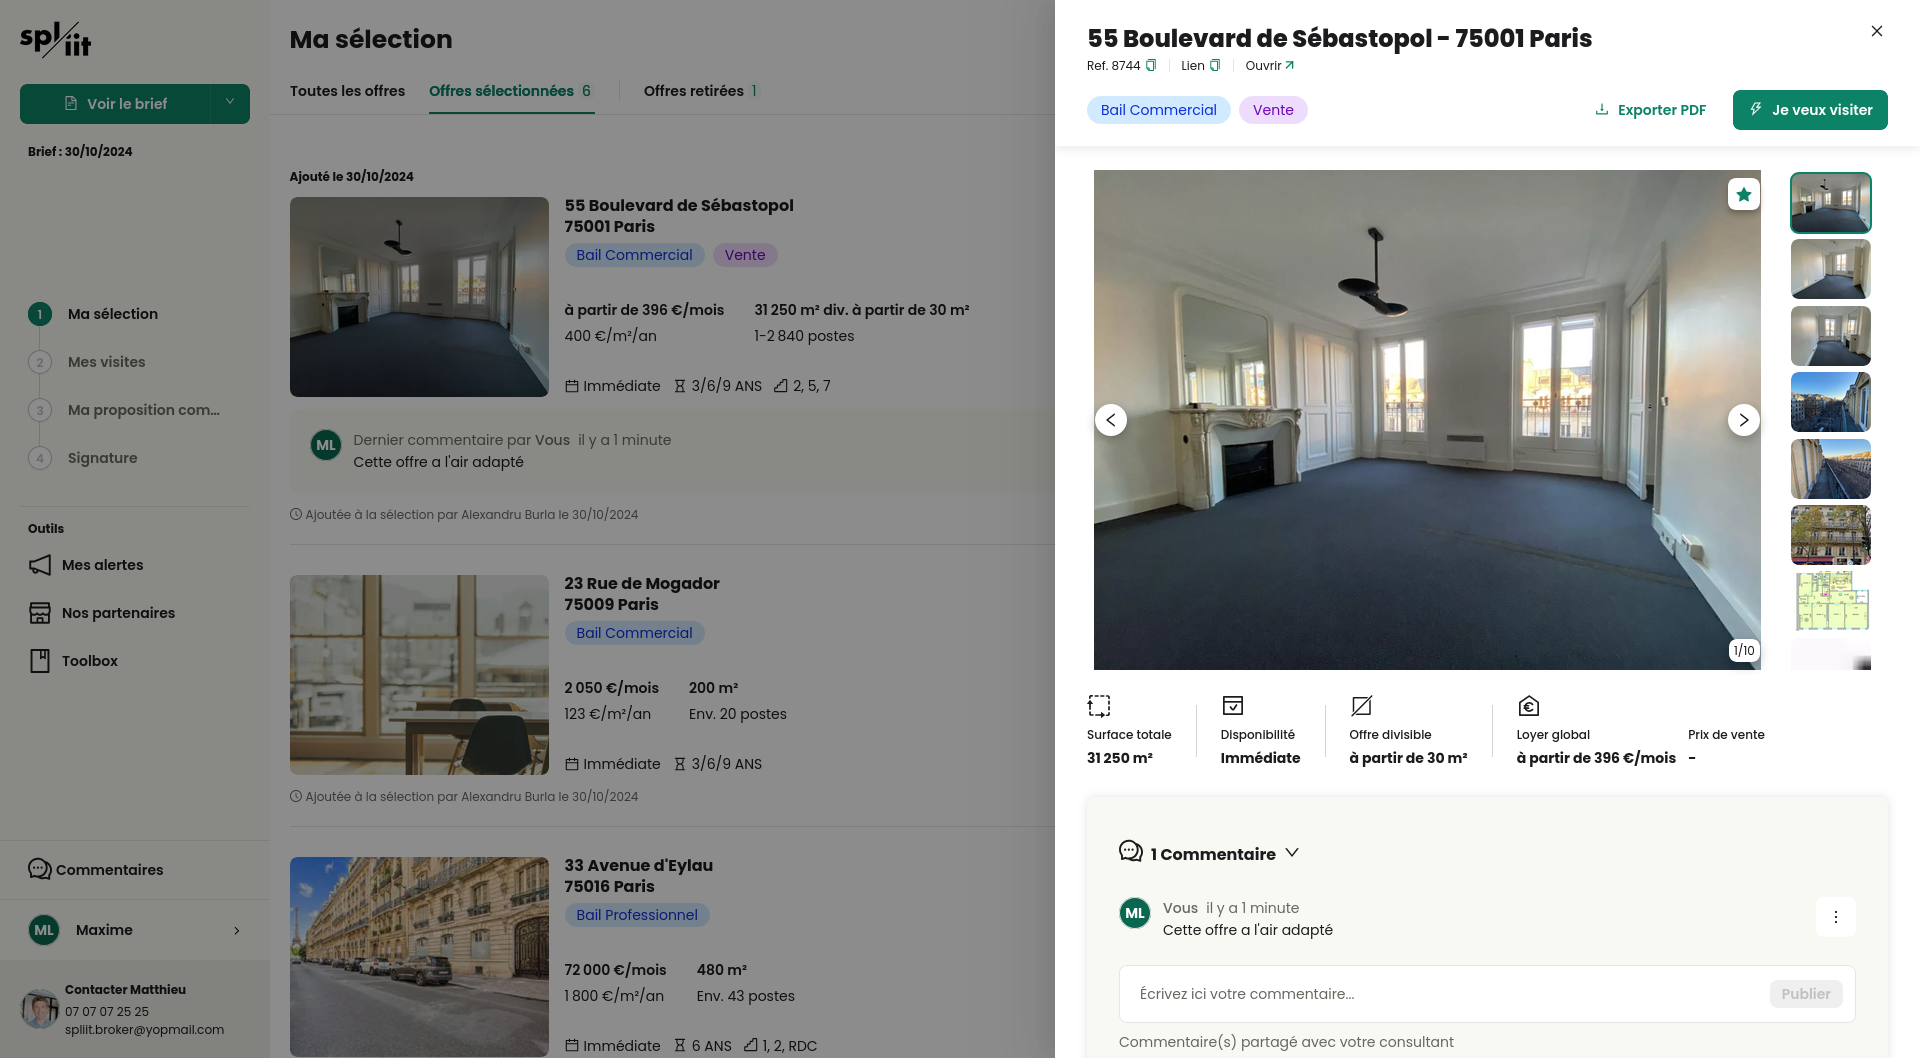
Task: Click the Disponibilité calendar icon
Action: (1233, 706)
